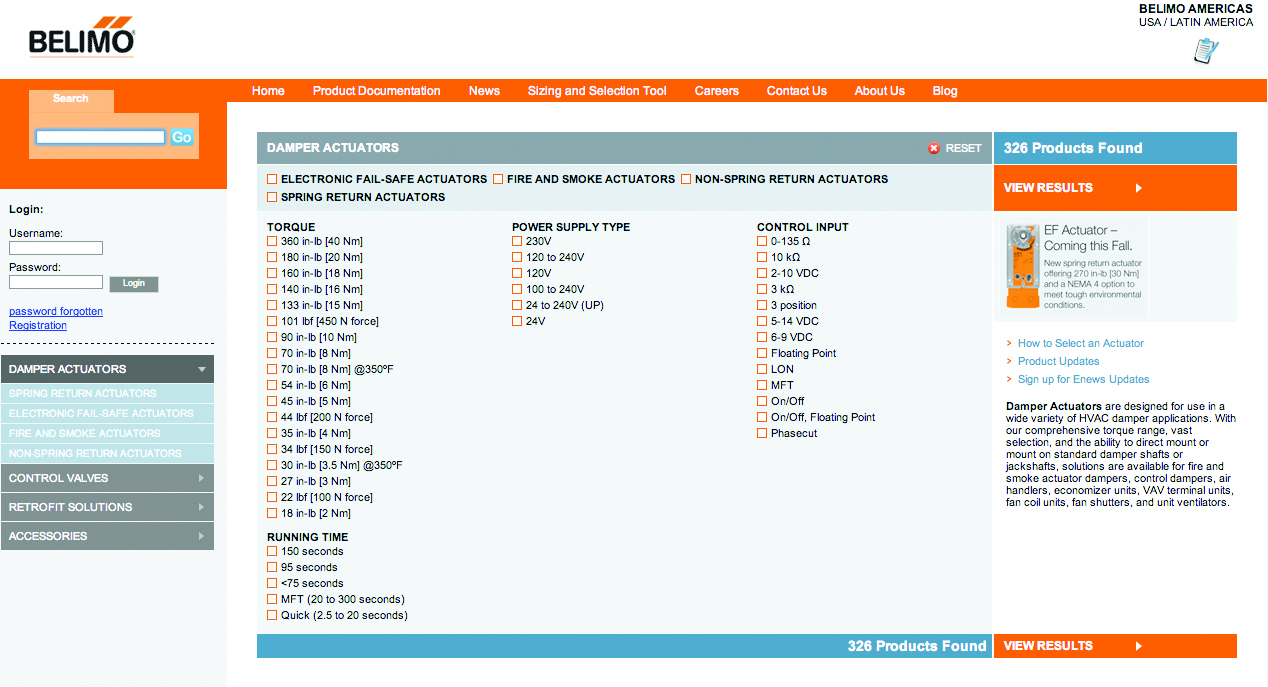The height and width of the screenshot is (687, 1268).
Task: Expand the Retrofit Solutions sidebar menu
Action: point(107,507)
